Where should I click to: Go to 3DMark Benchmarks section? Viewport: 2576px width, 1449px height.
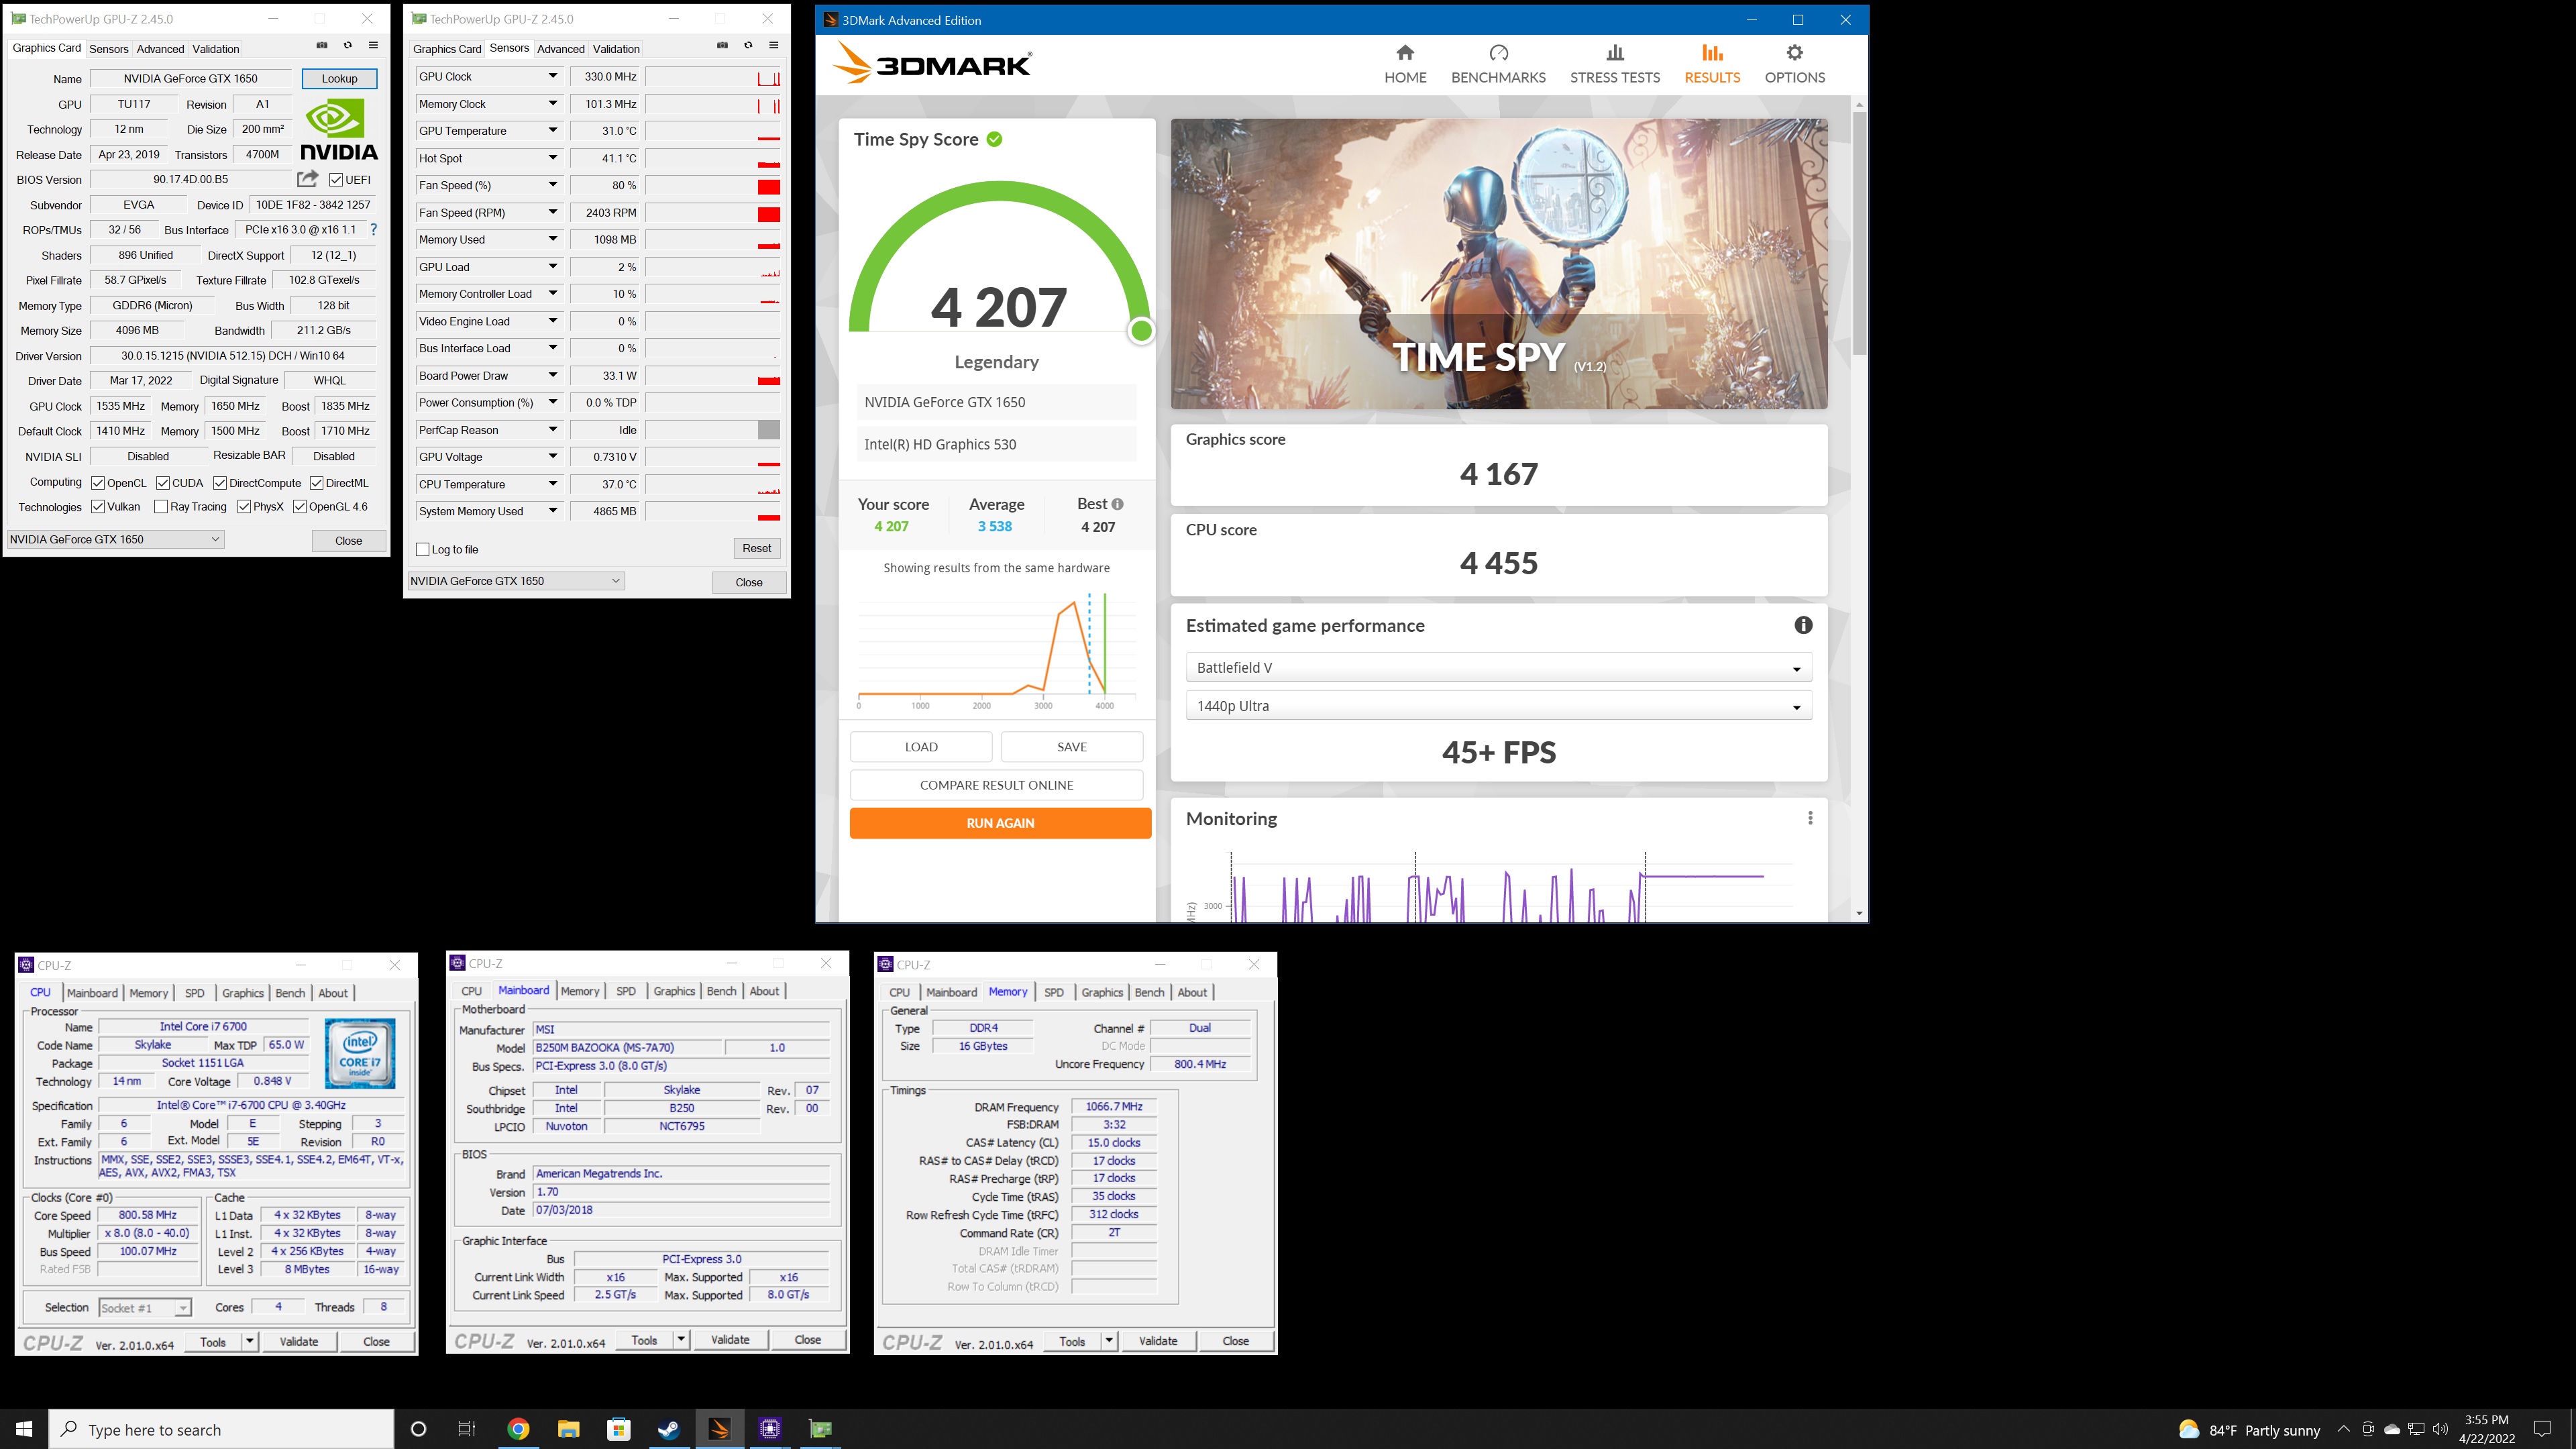click(x=1497, y=64)
